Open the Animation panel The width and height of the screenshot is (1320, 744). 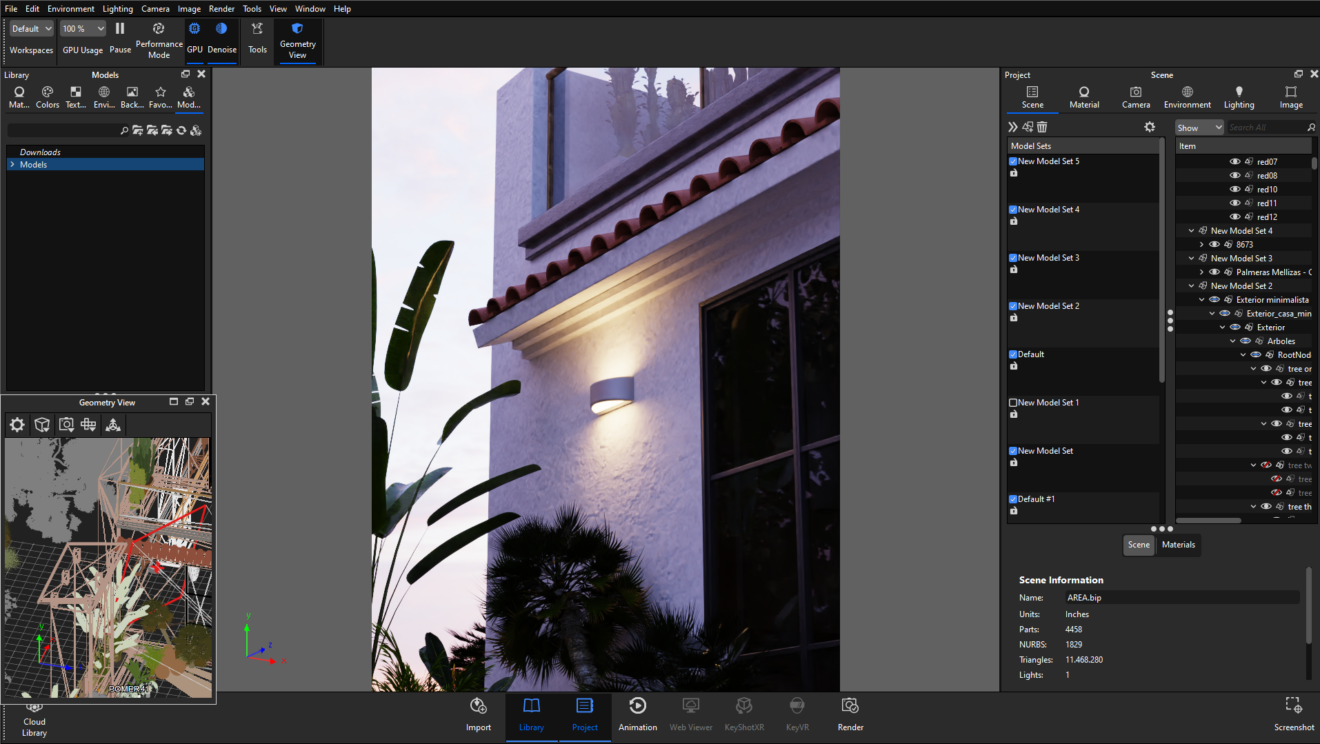coord(637,713)
